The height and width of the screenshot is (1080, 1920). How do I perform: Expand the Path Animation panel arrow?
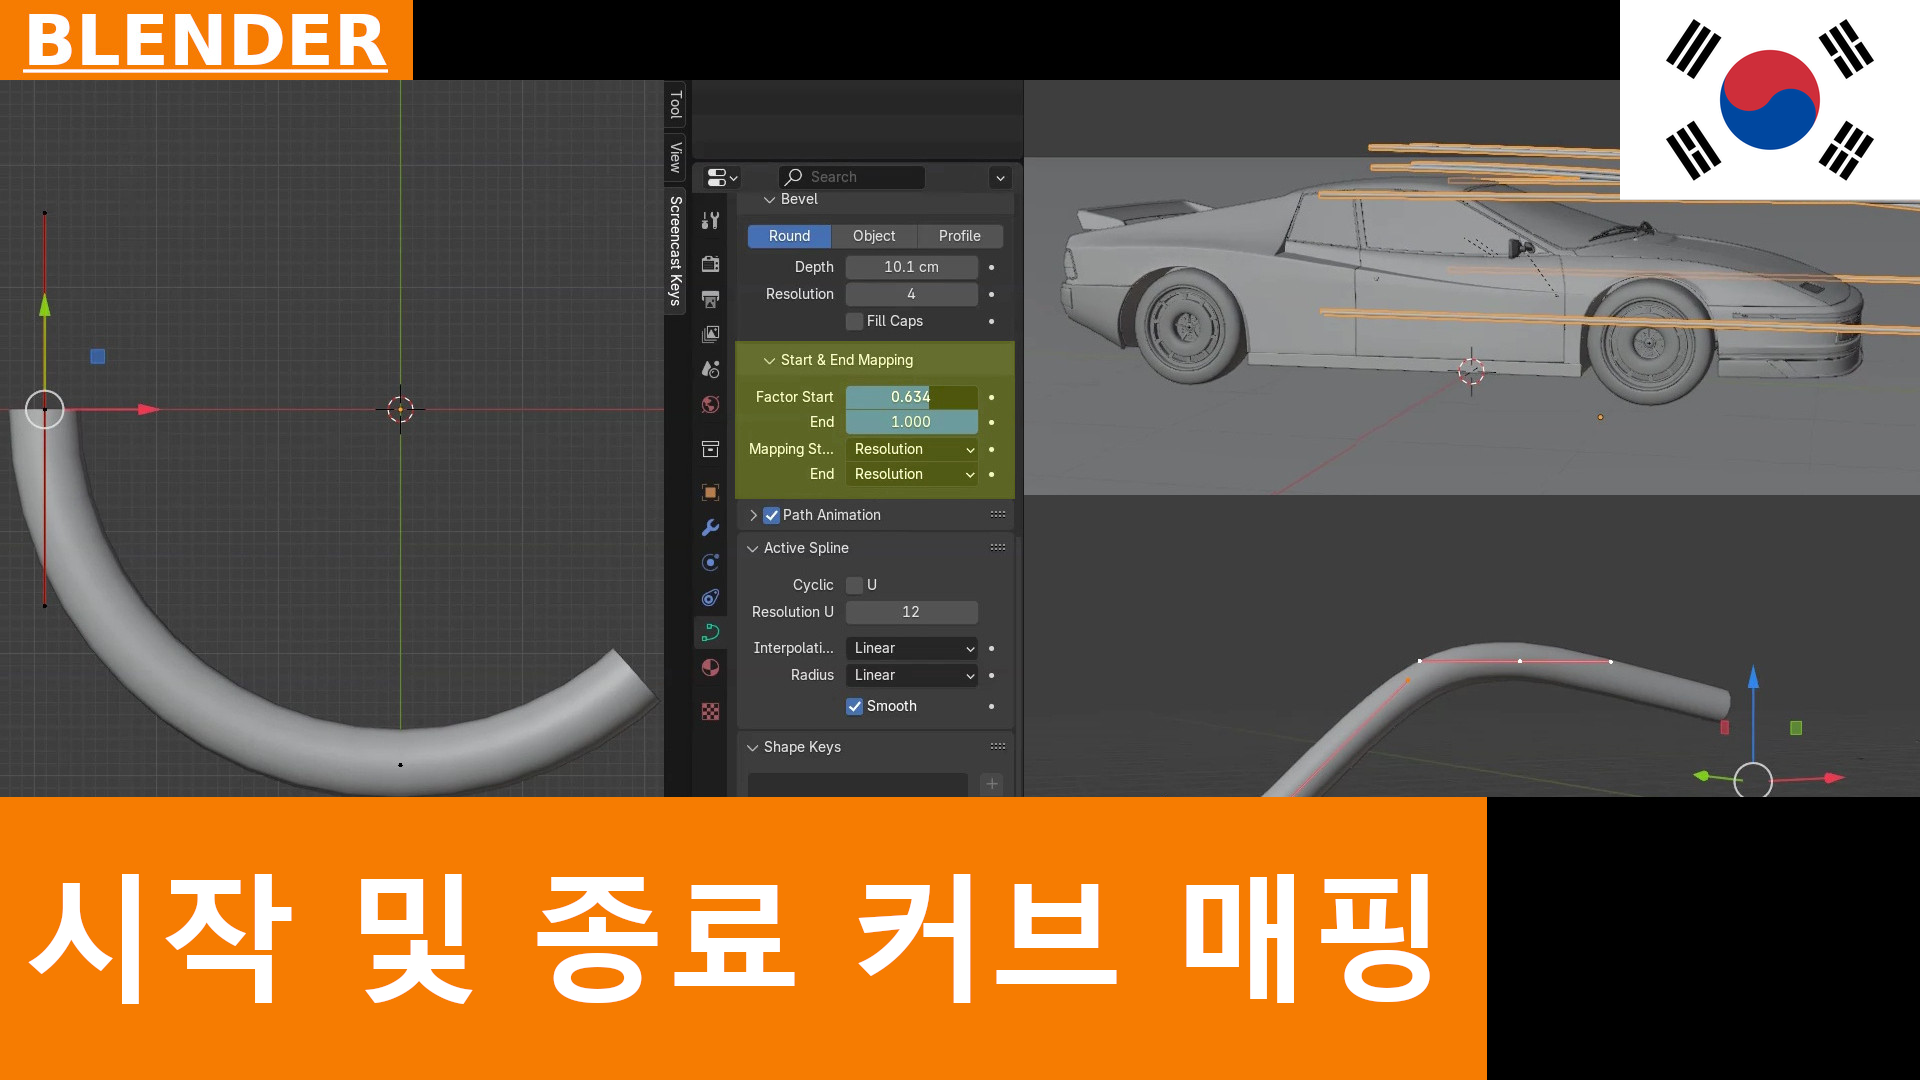tap(753, 515)
